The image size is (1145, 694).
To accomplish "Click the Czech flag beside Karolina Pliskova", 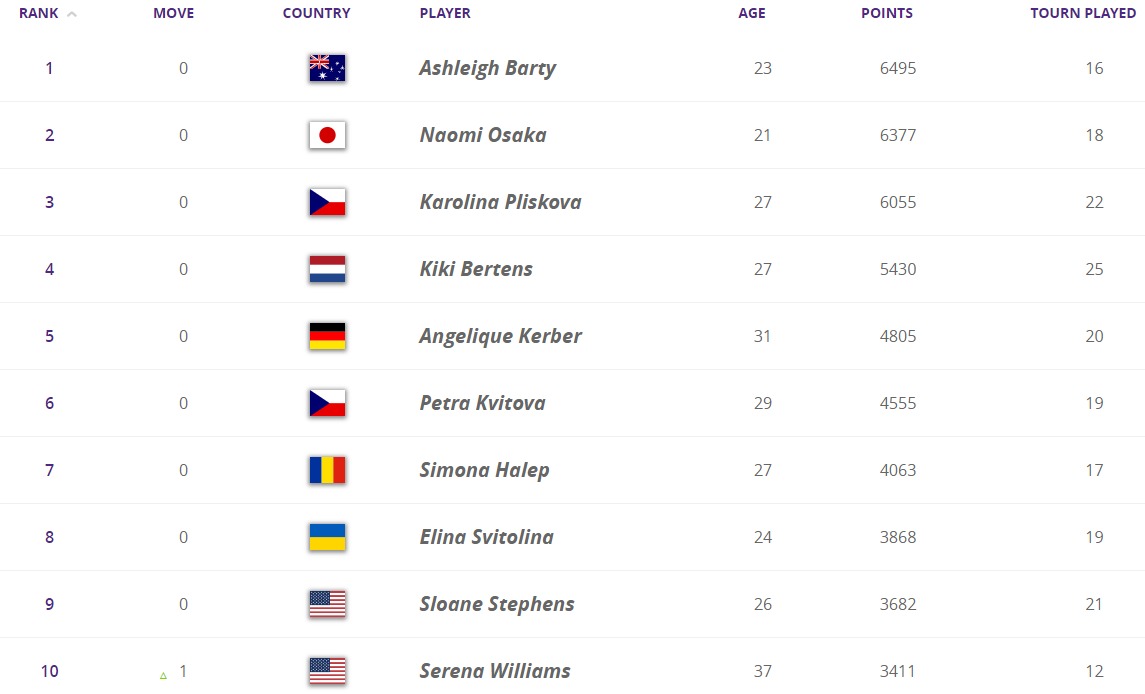I will coord(327,202).
